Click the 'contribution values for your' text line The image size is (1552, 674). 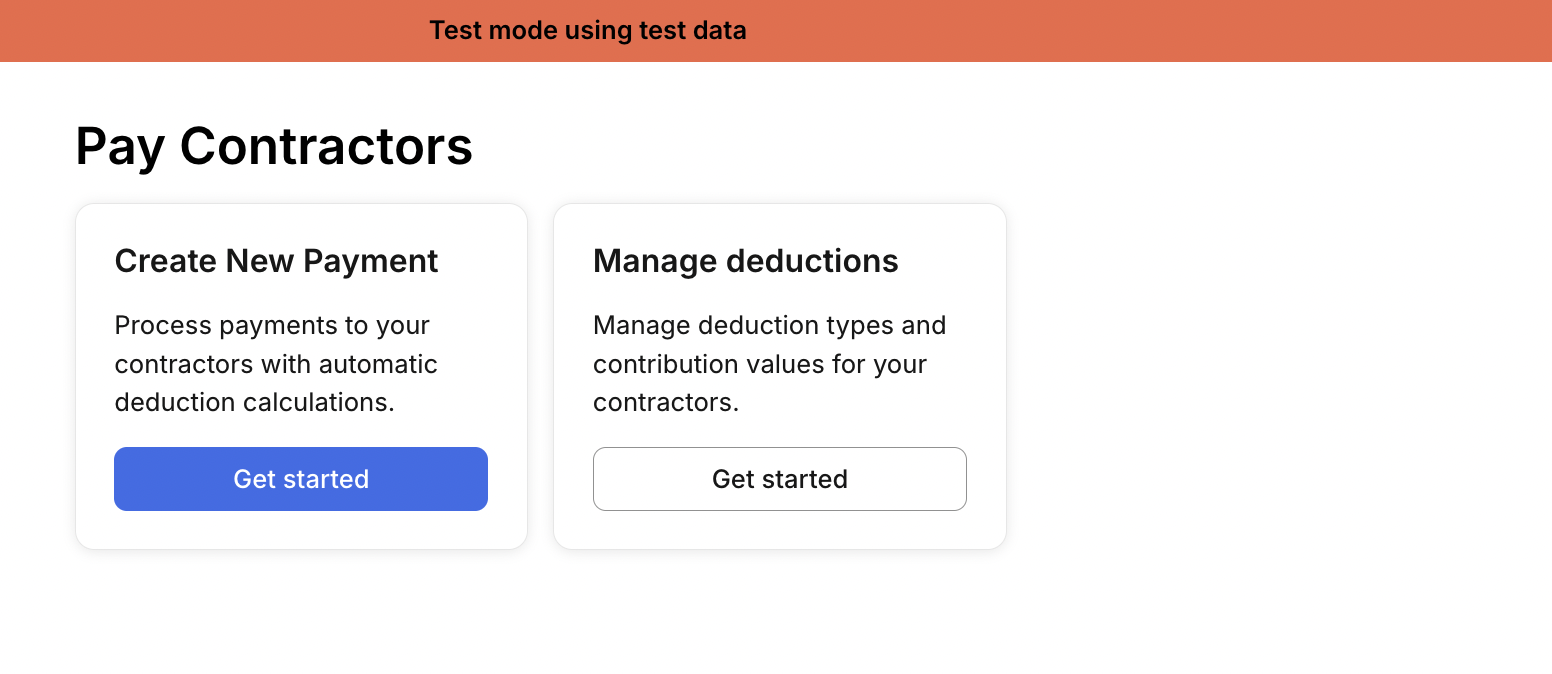[760, 364]
